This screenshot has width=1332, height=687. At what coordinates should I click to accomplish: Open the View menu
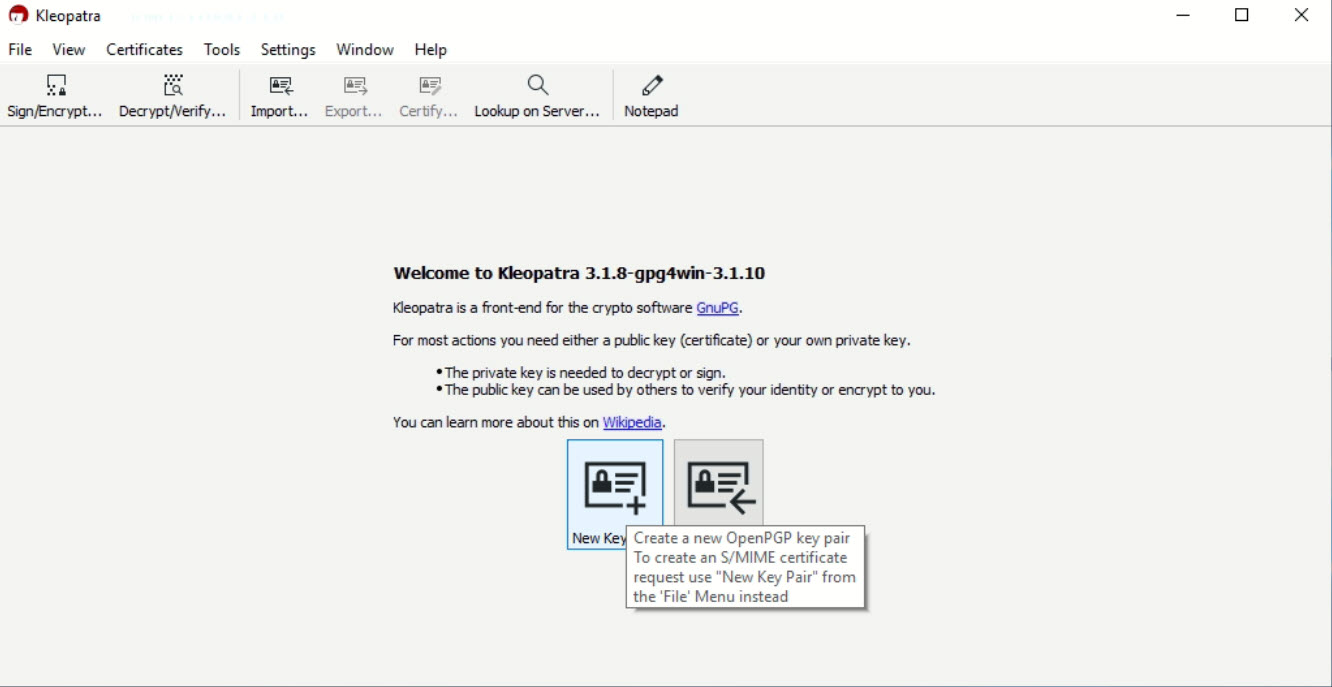pos(69,49)
